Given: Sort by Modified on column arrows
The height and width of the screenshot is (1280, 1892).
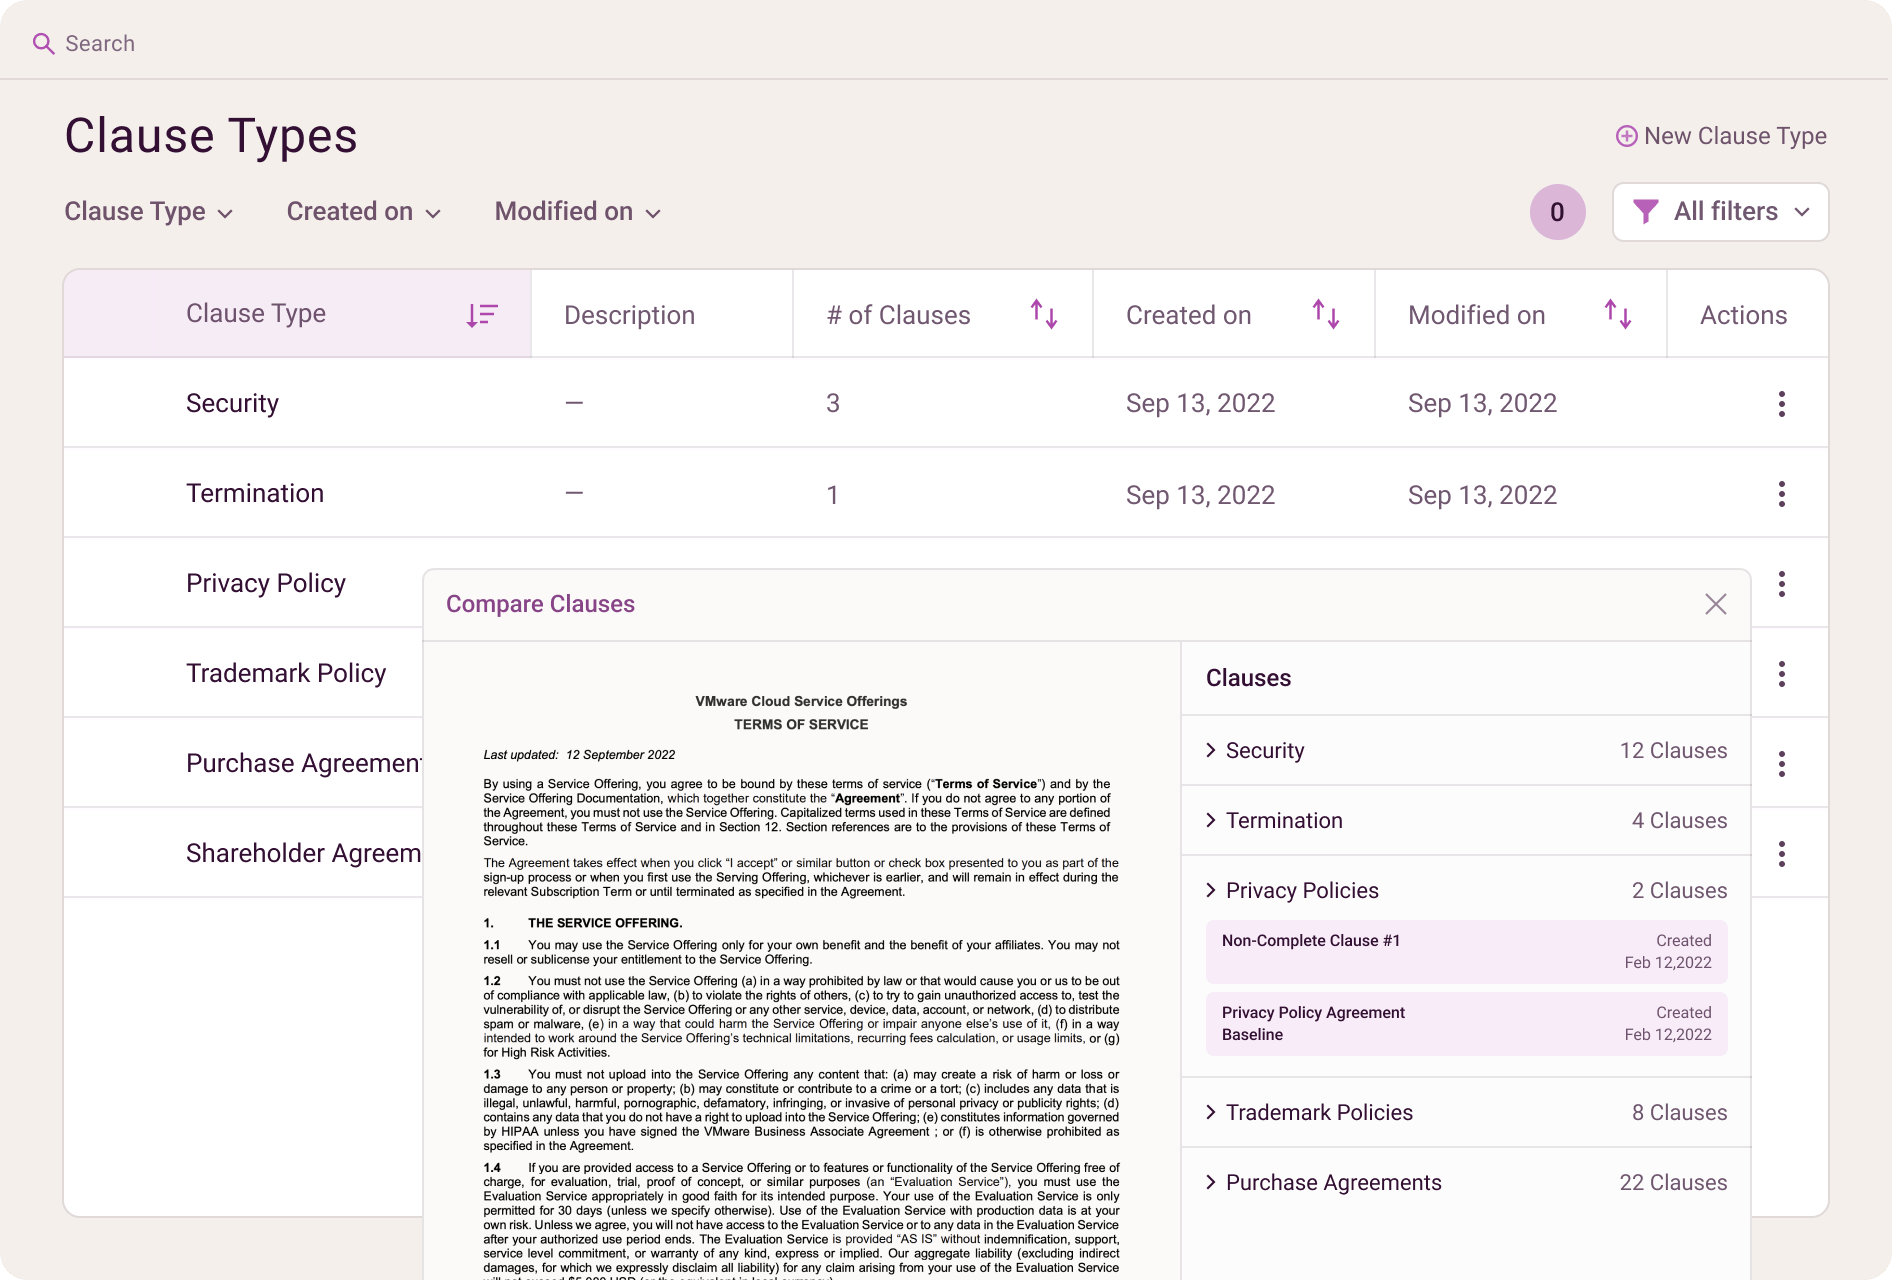Looking at the screenshot, I should tap(1618, 315).
